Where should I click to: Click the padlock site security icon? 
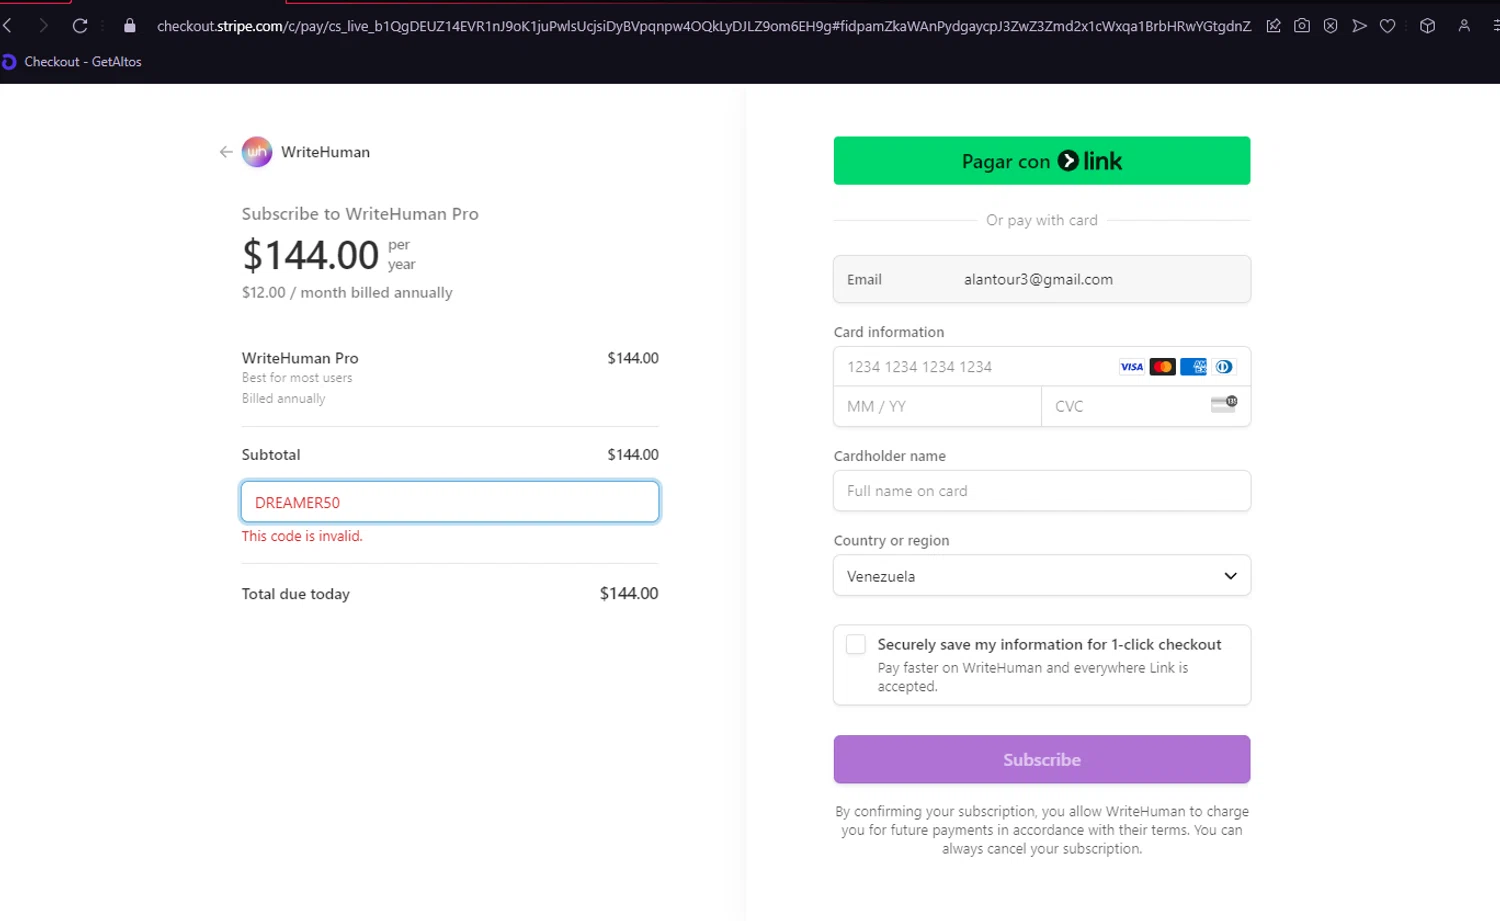(x=130, y=26)
